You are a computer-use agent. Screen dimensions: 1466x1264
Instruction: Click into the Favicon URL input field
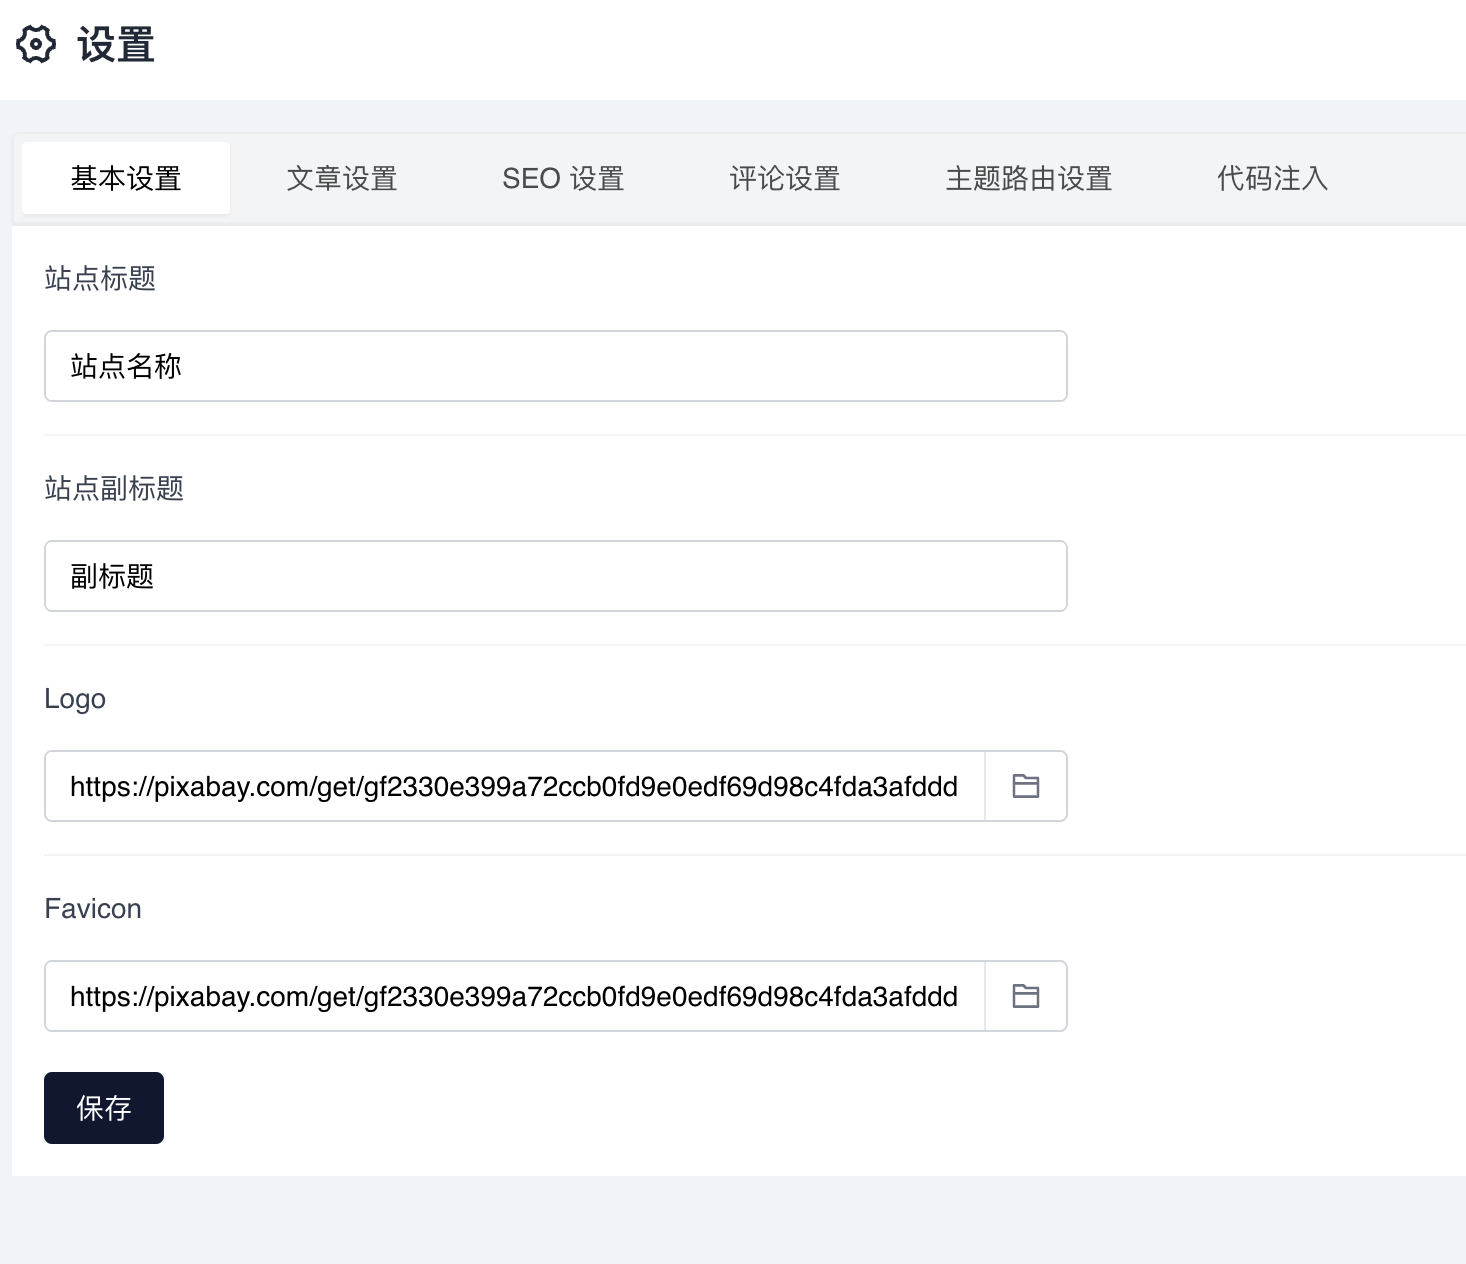coord(515,996)
